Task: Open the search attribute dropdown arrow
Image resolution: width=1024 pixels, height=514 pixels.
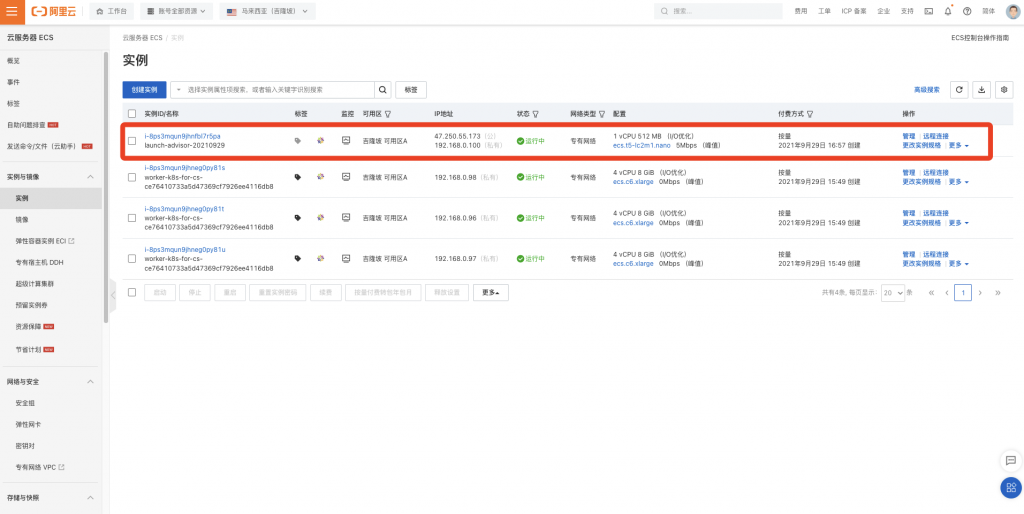Action: pyautogui.click(x=178, y=89)
